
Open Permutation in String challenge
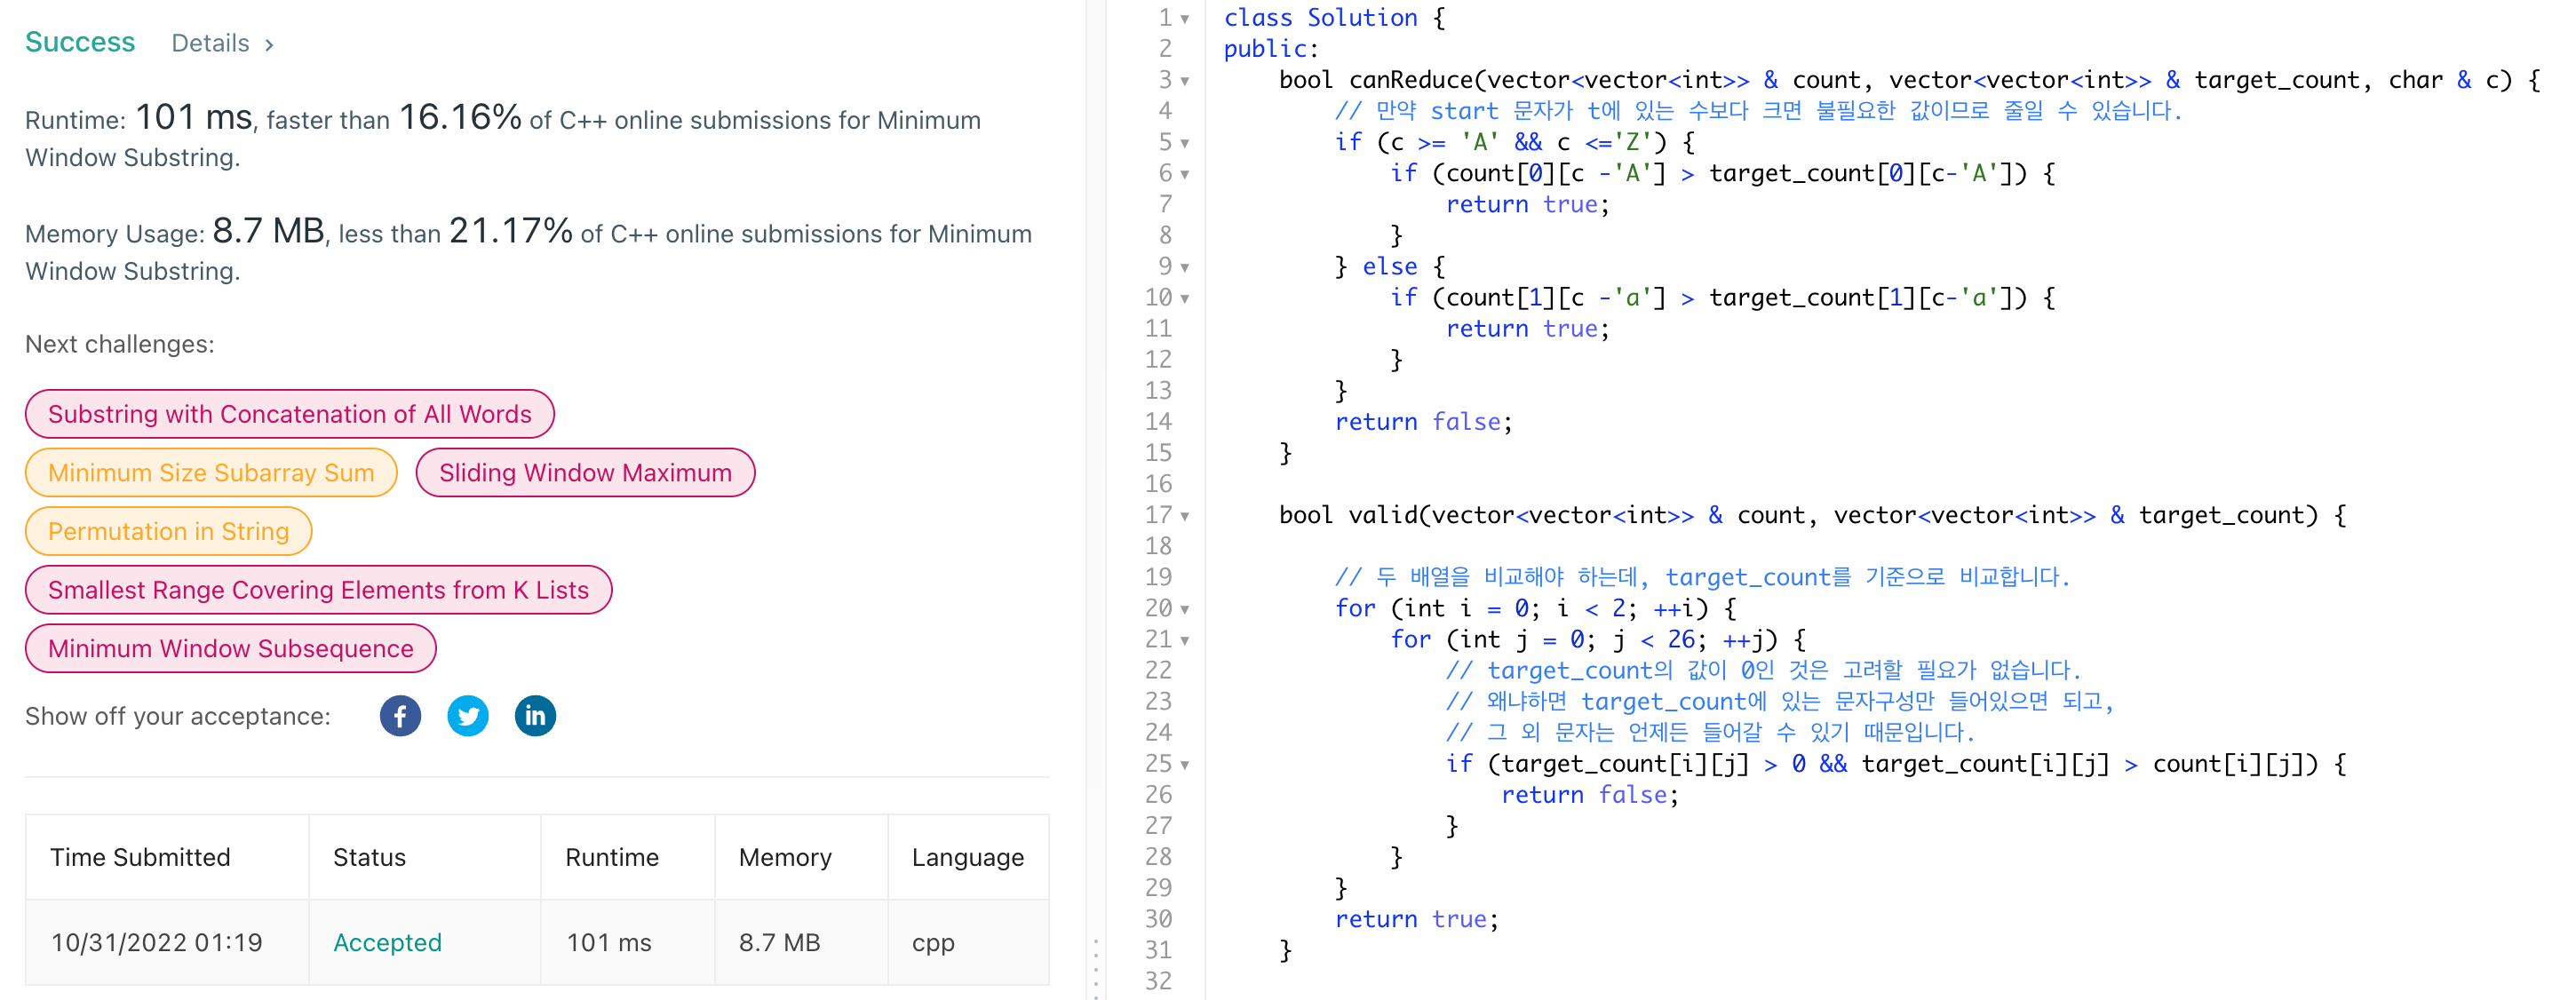pyautogui.click(x=169, y=531)
